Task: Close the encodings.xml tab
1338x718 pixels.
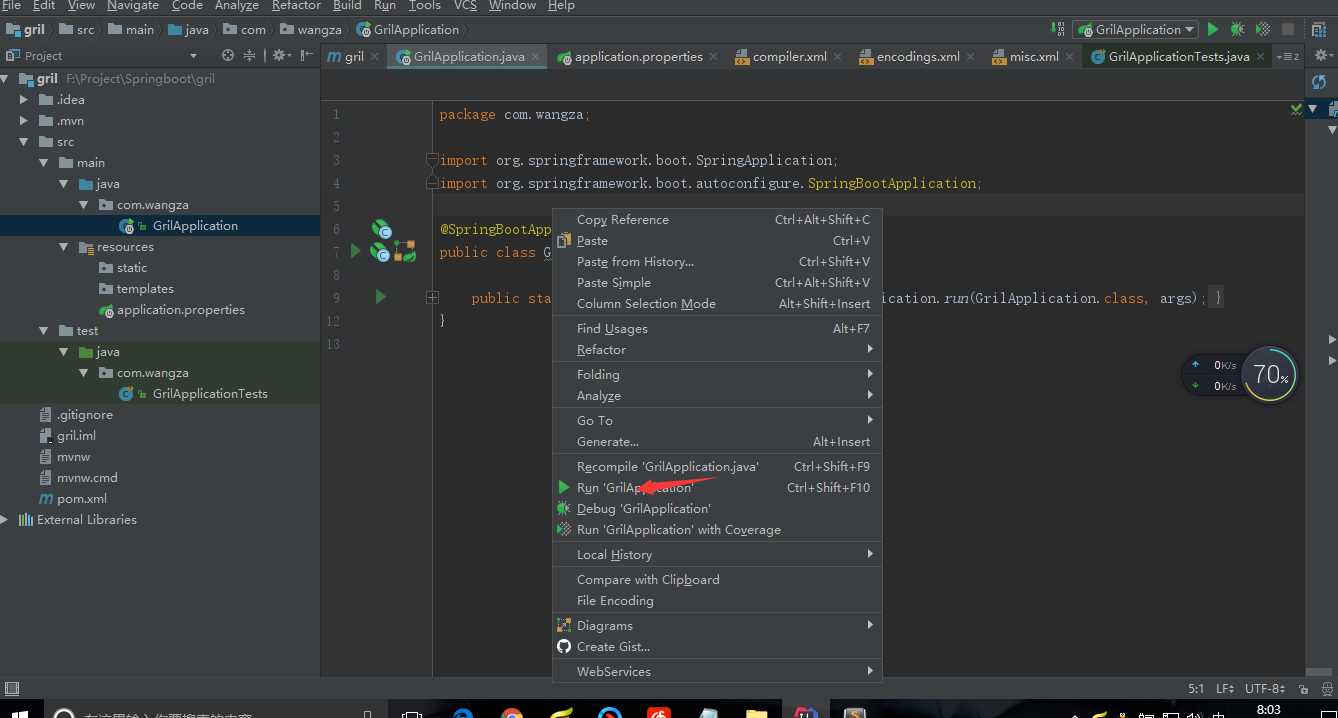Action: pyautogui.click(x=970, y=57)
